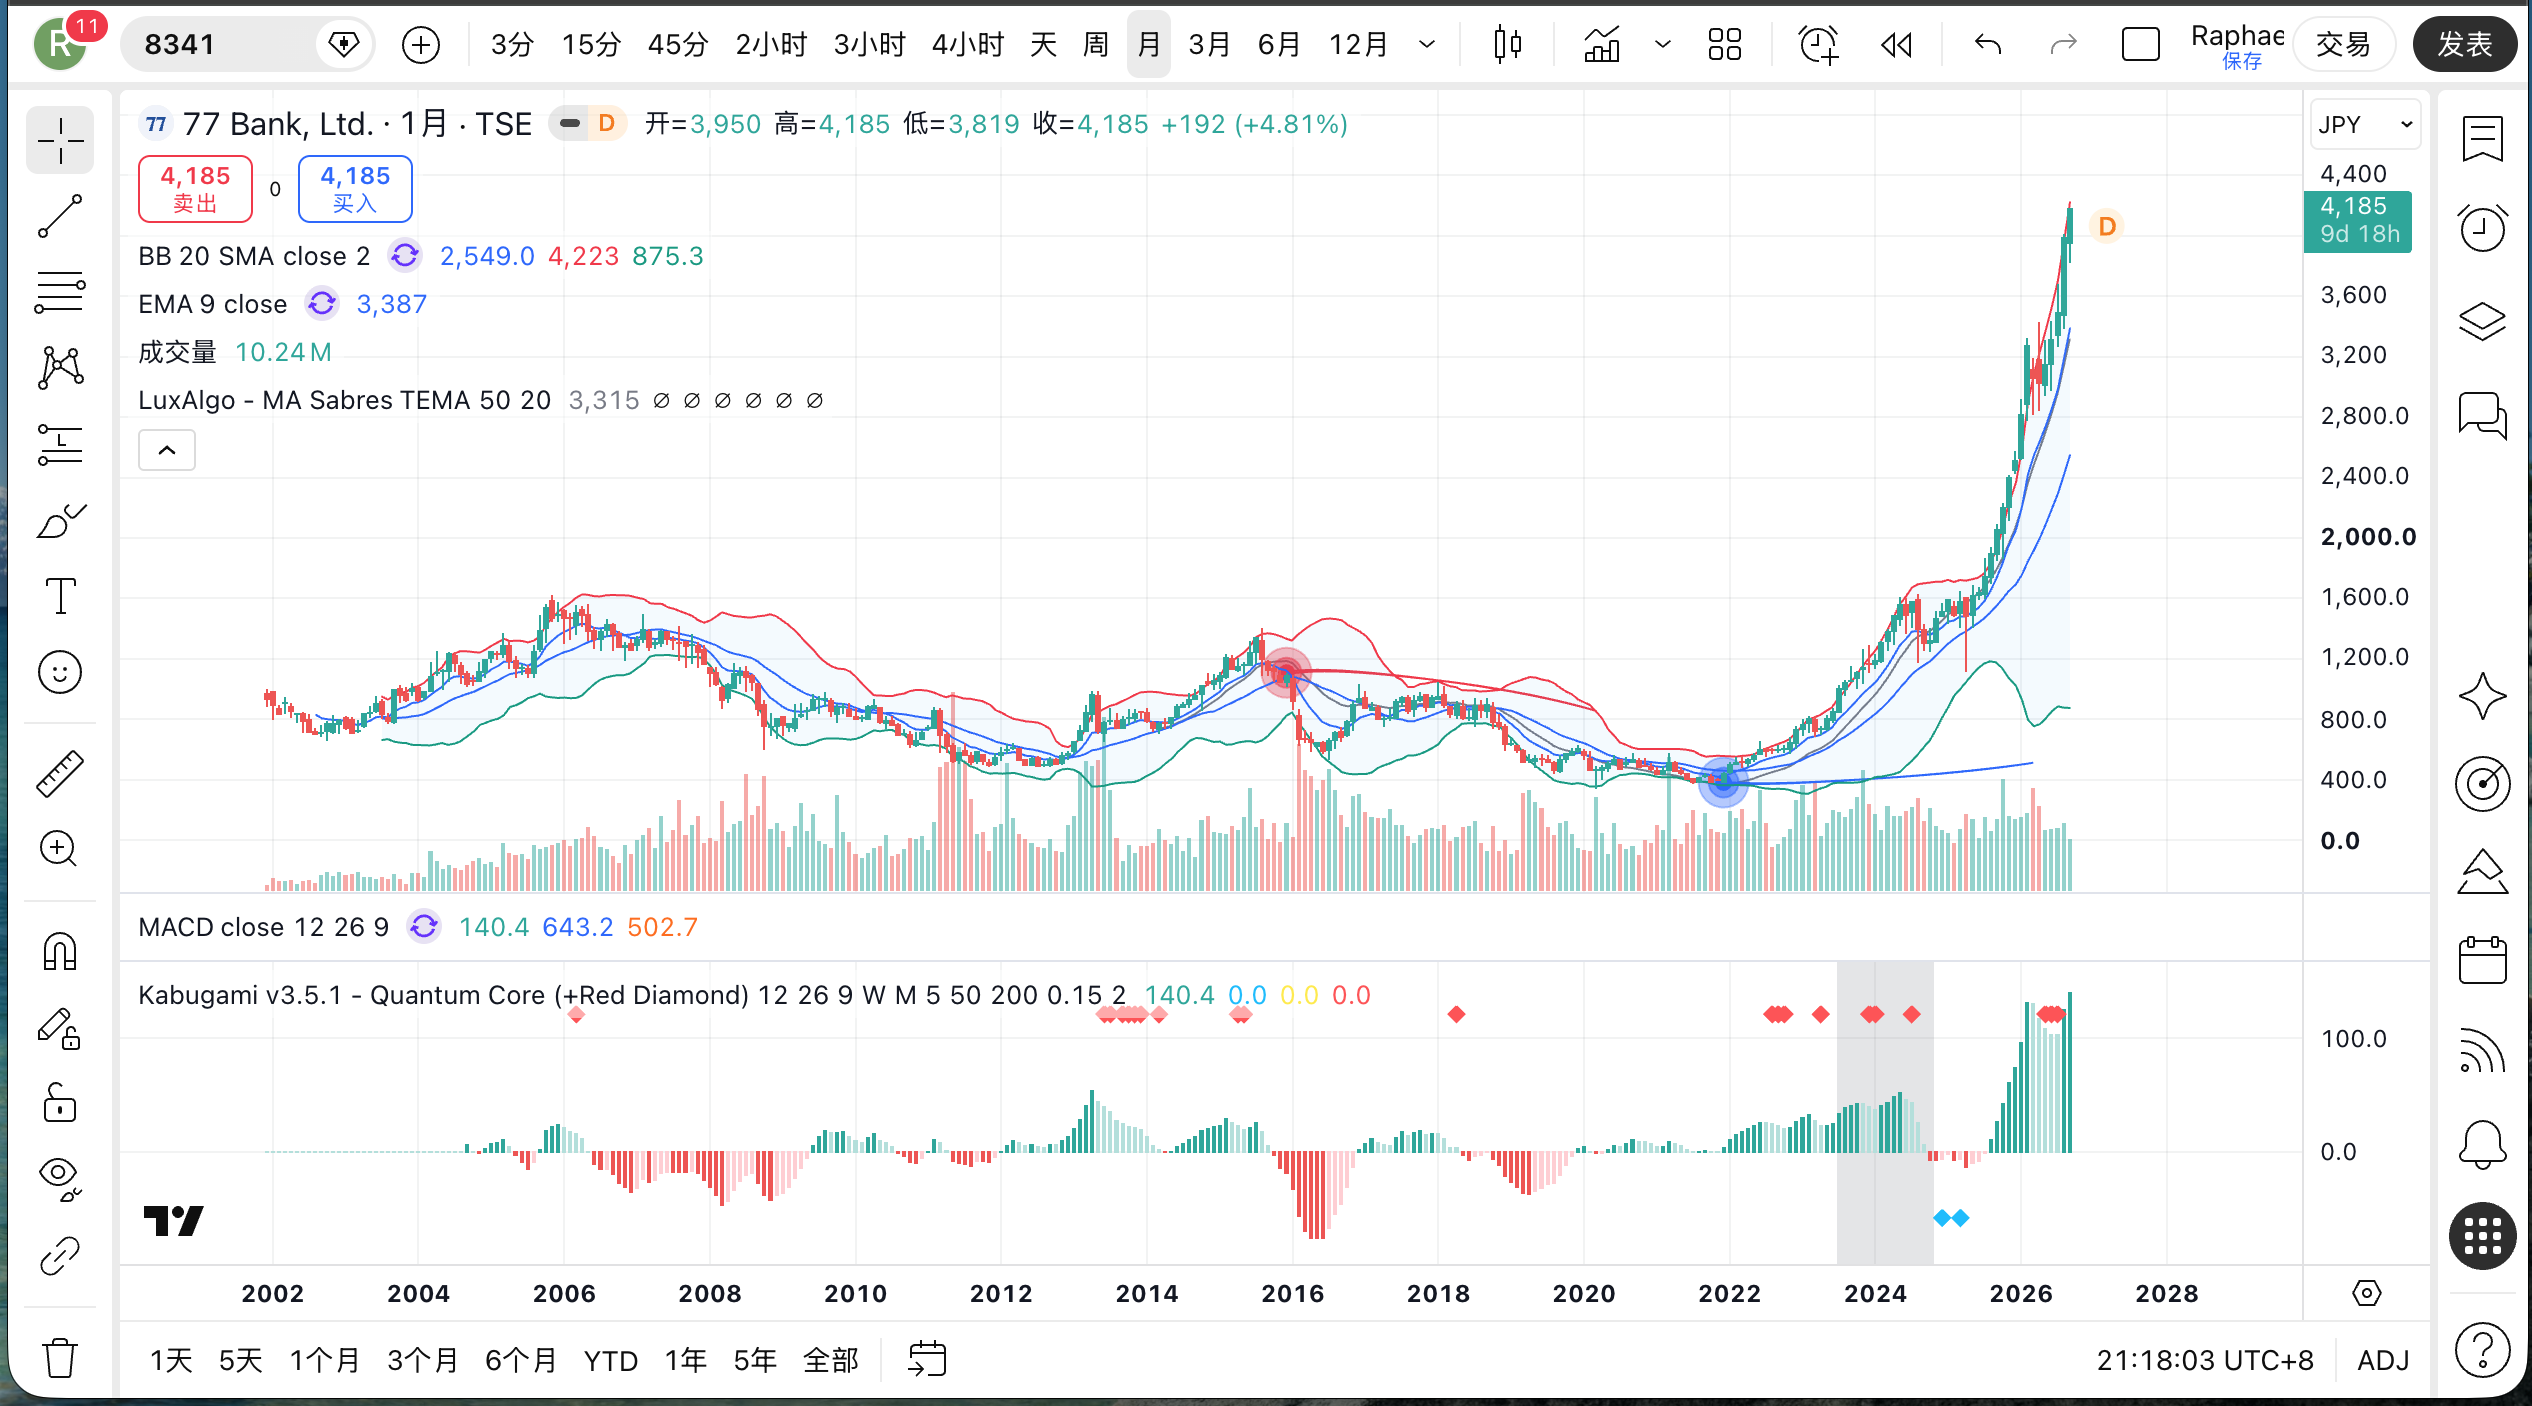
Task: Open the long position forecasting tool
Action: click(x=60, y=444)
